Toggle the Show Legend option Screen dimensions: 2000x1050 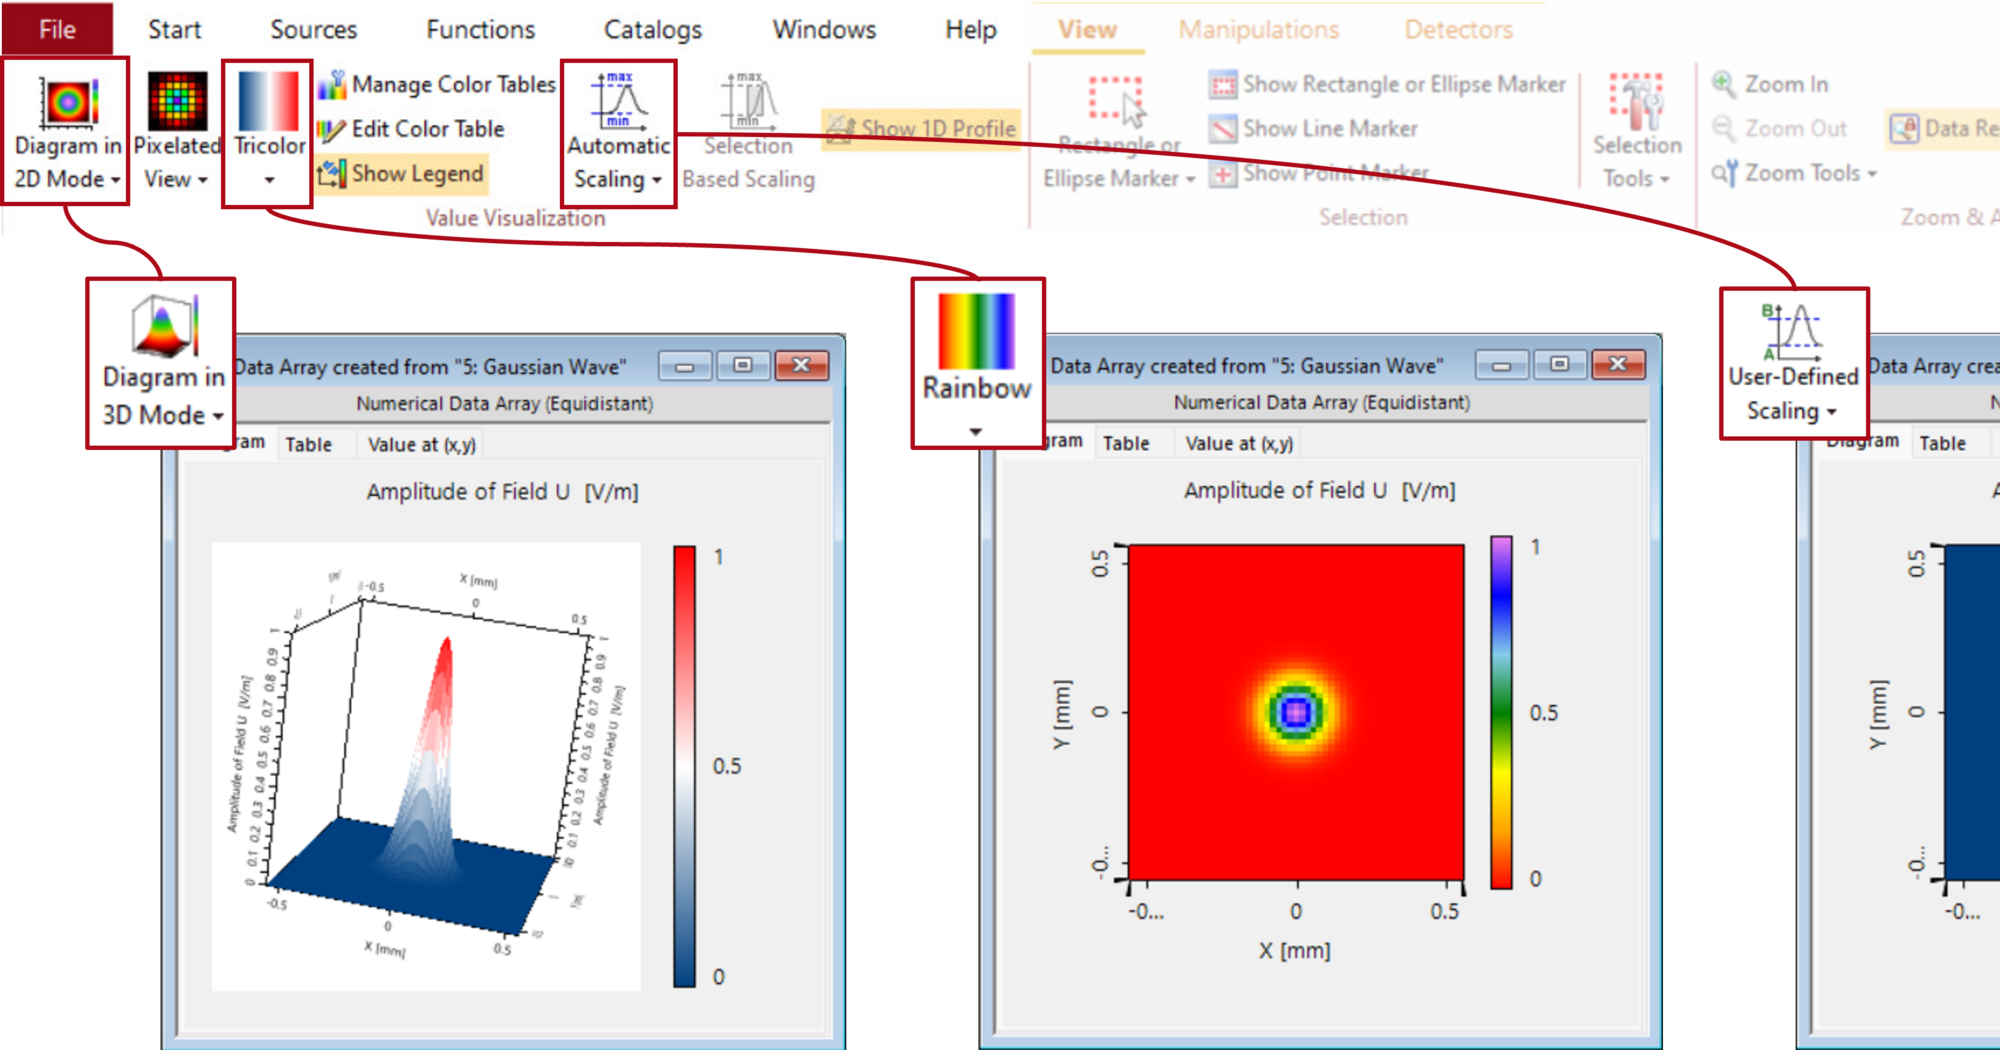[x=402, y=174]
